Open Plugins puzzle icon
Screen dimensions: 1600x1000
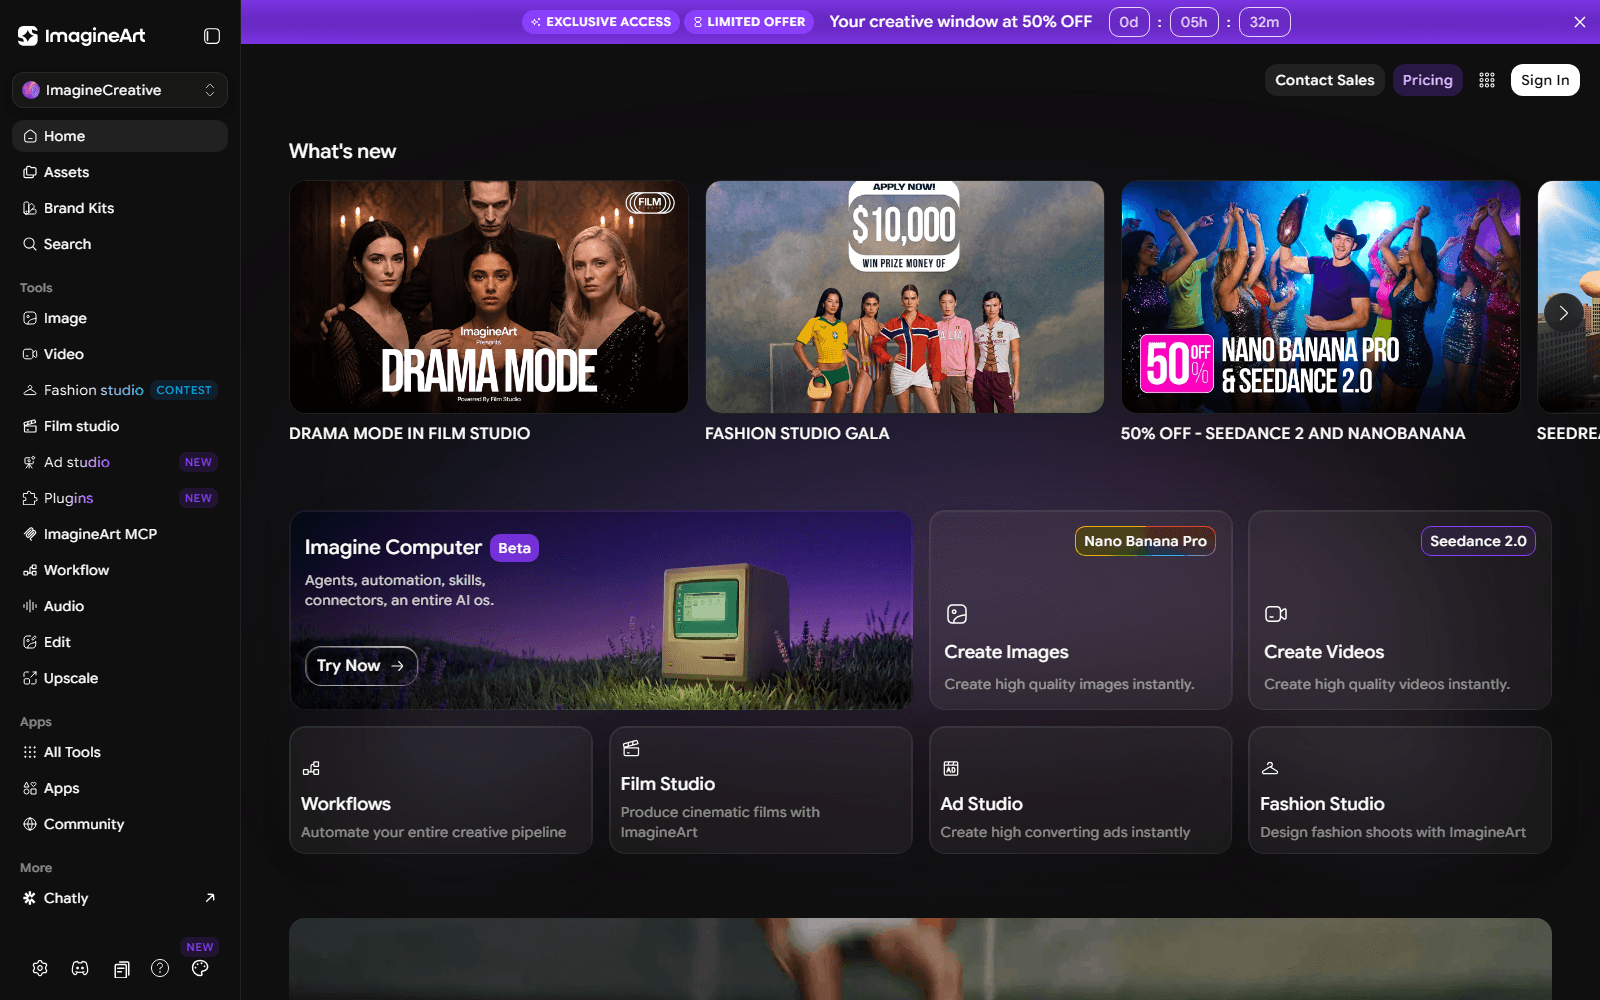coord(30,498)
